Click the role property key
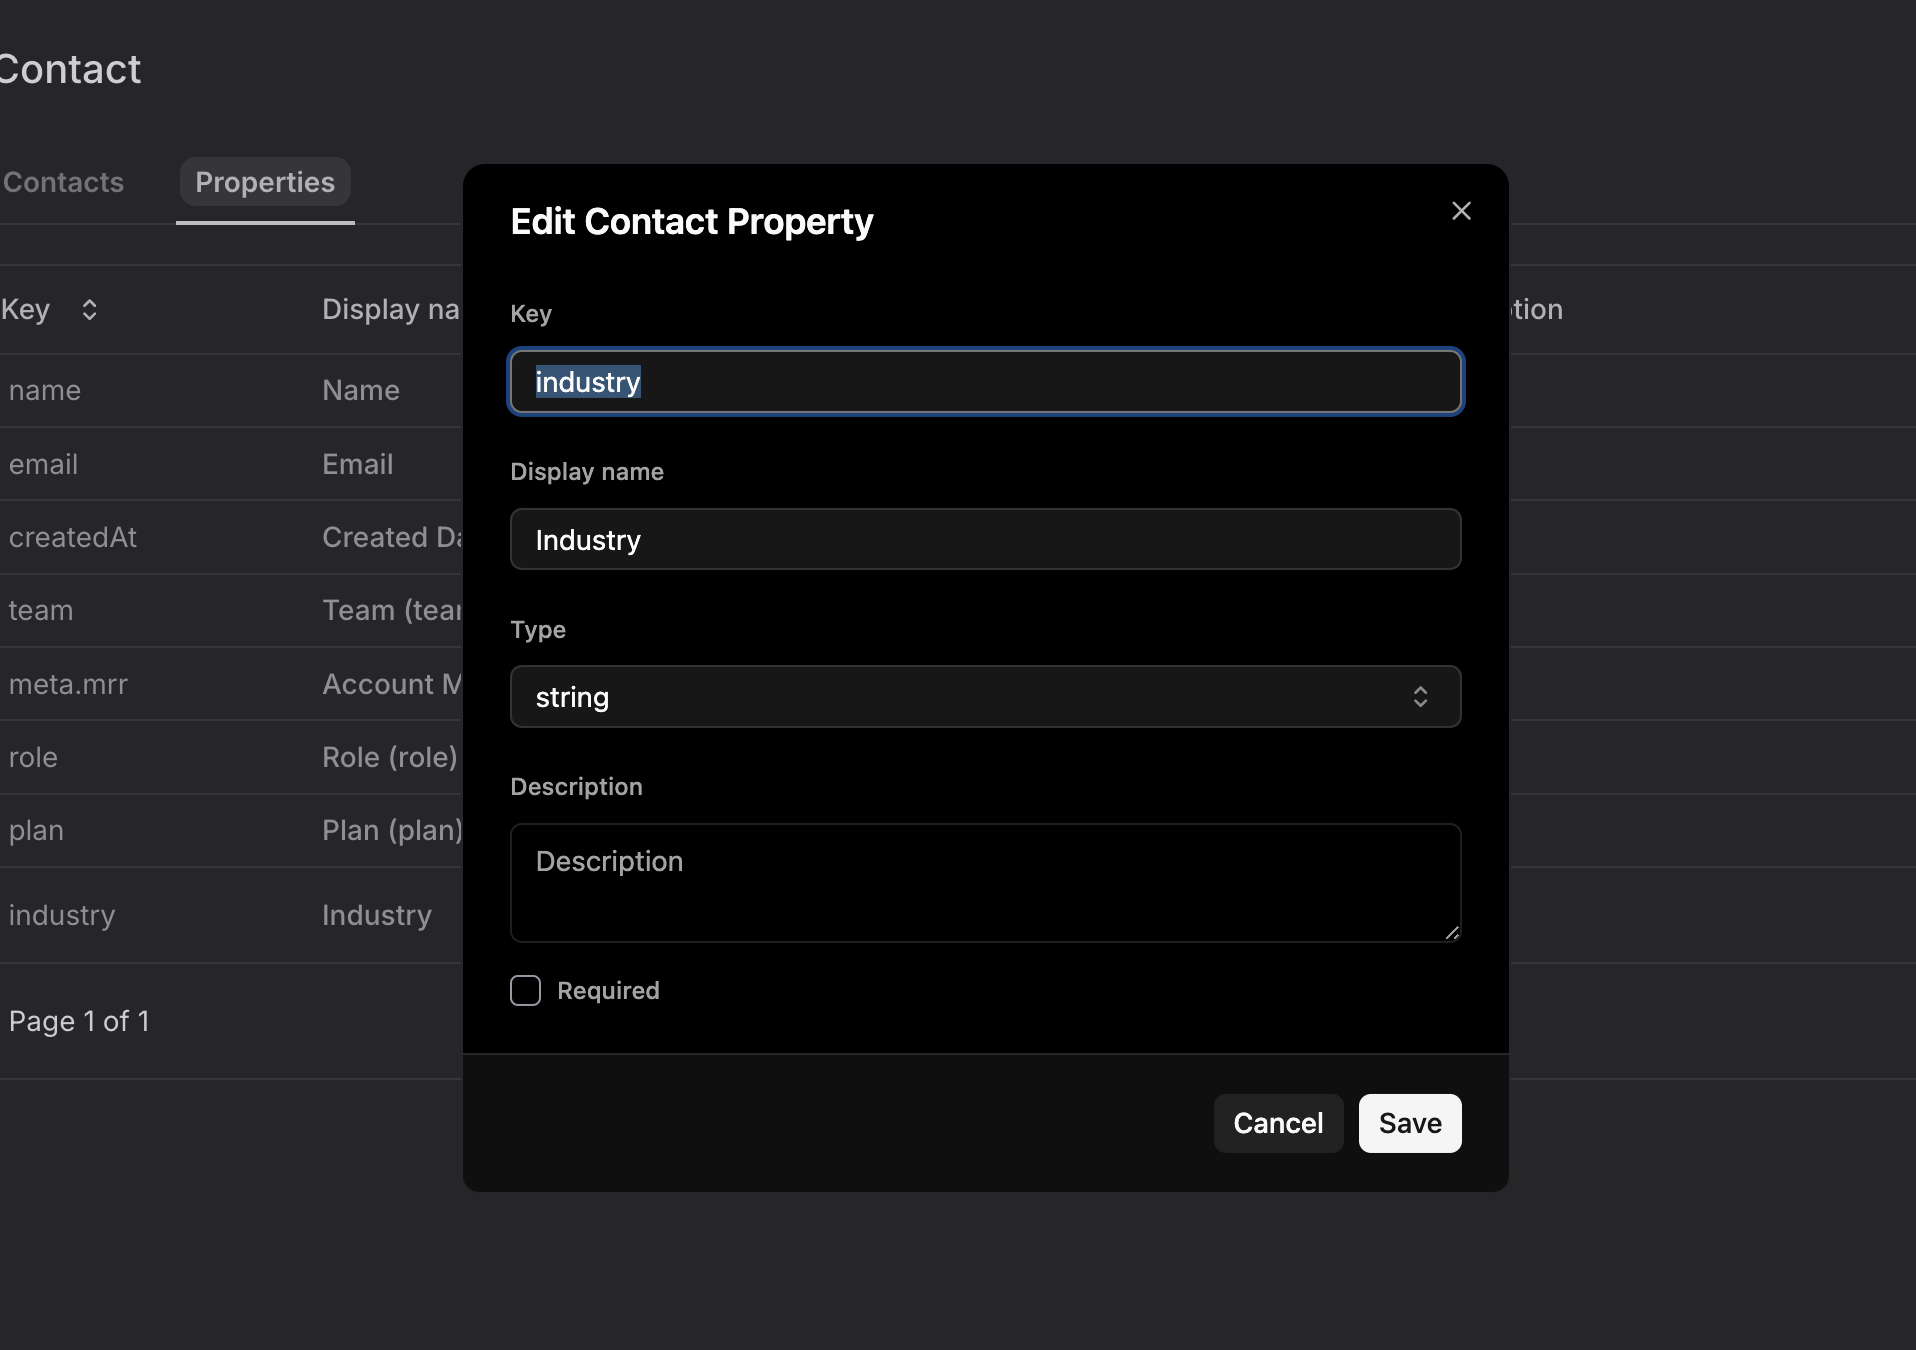 tap(34, 758)
